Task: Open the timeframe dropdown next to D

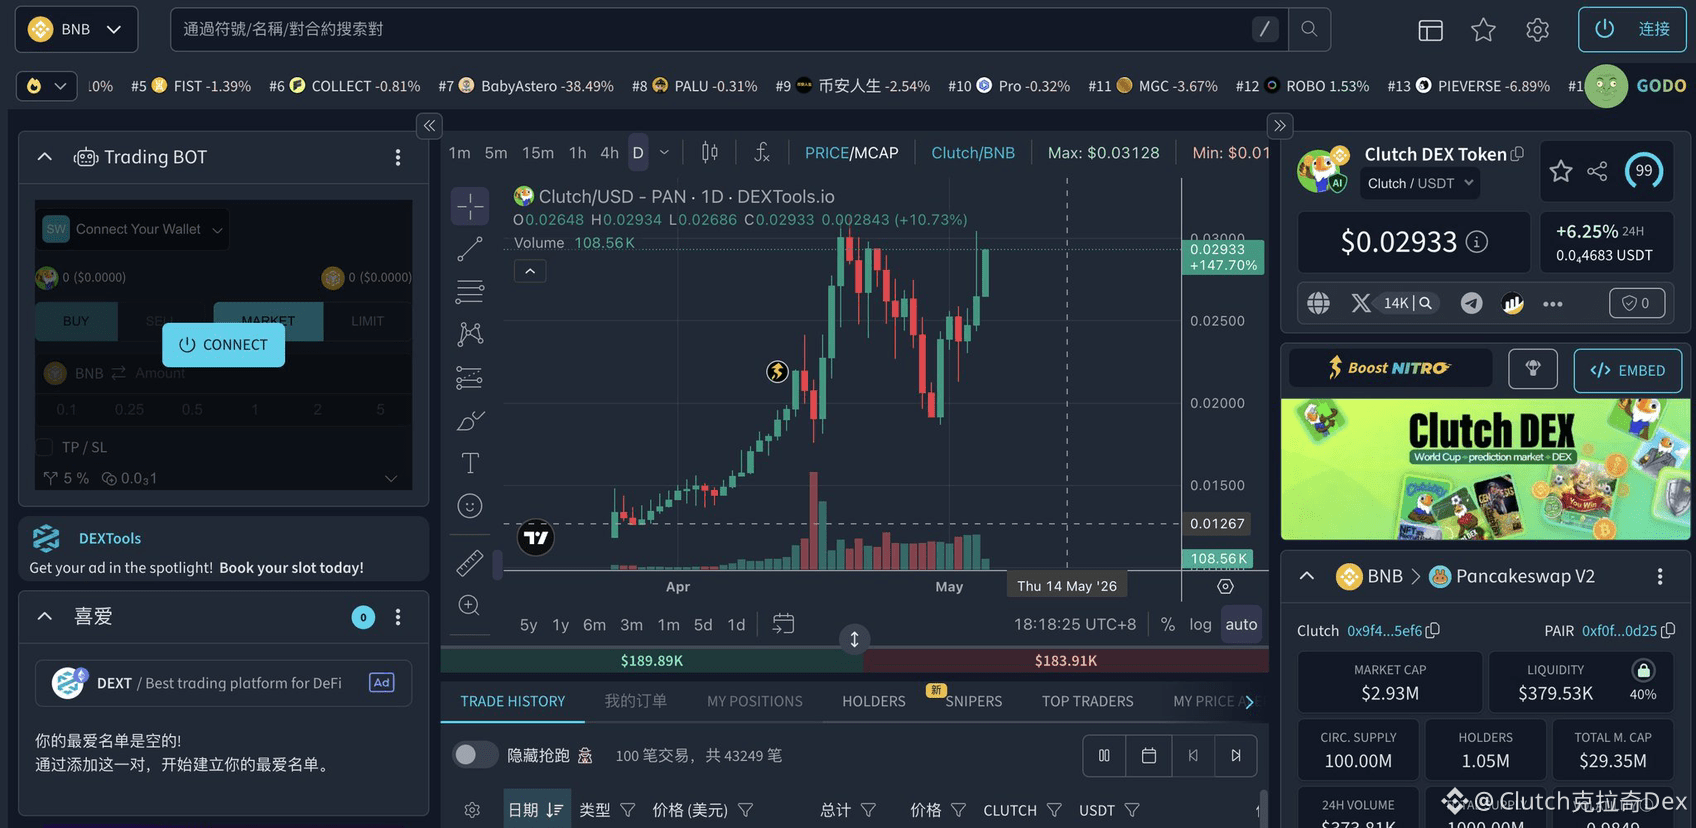Action: coord(664,153)
